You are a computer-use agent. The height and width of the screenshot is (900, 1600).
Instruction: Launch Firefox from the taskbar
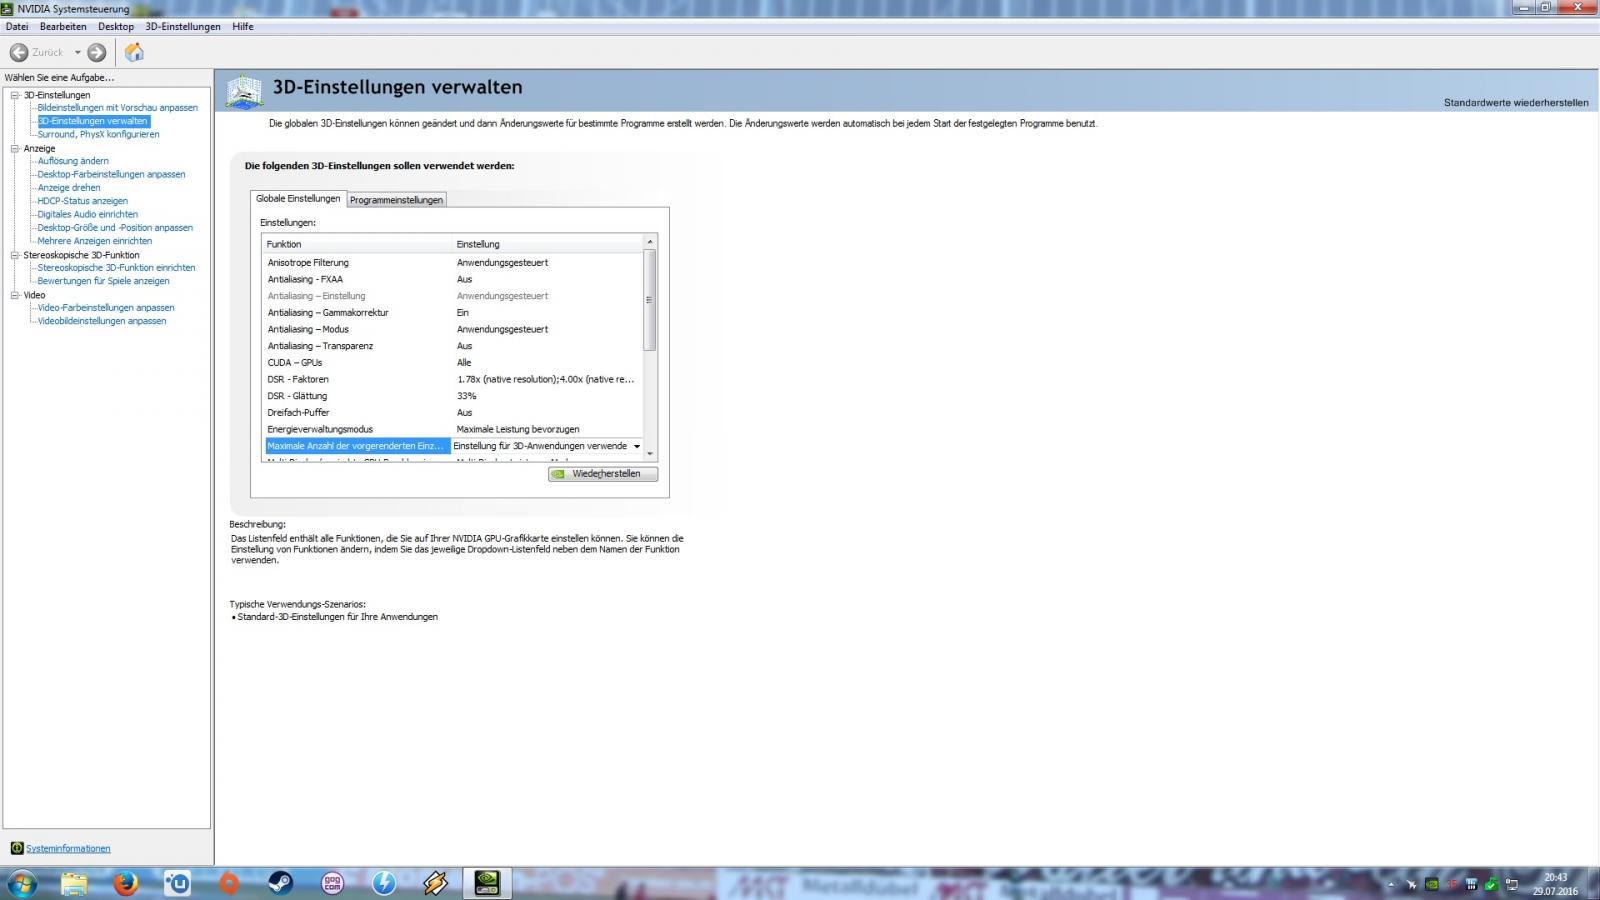pos(125,884)
